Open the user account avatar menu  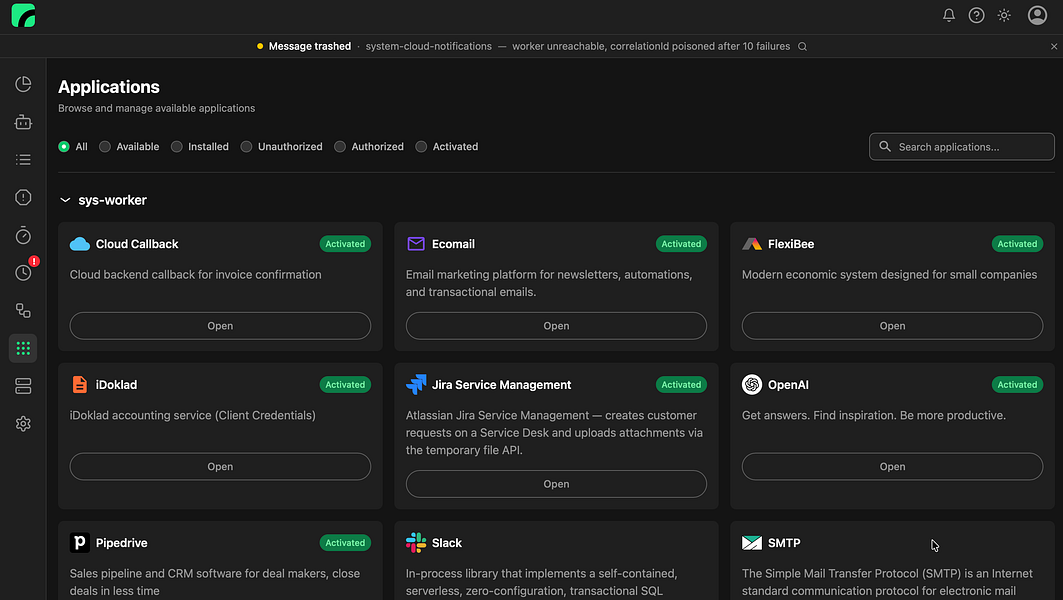1037,15
